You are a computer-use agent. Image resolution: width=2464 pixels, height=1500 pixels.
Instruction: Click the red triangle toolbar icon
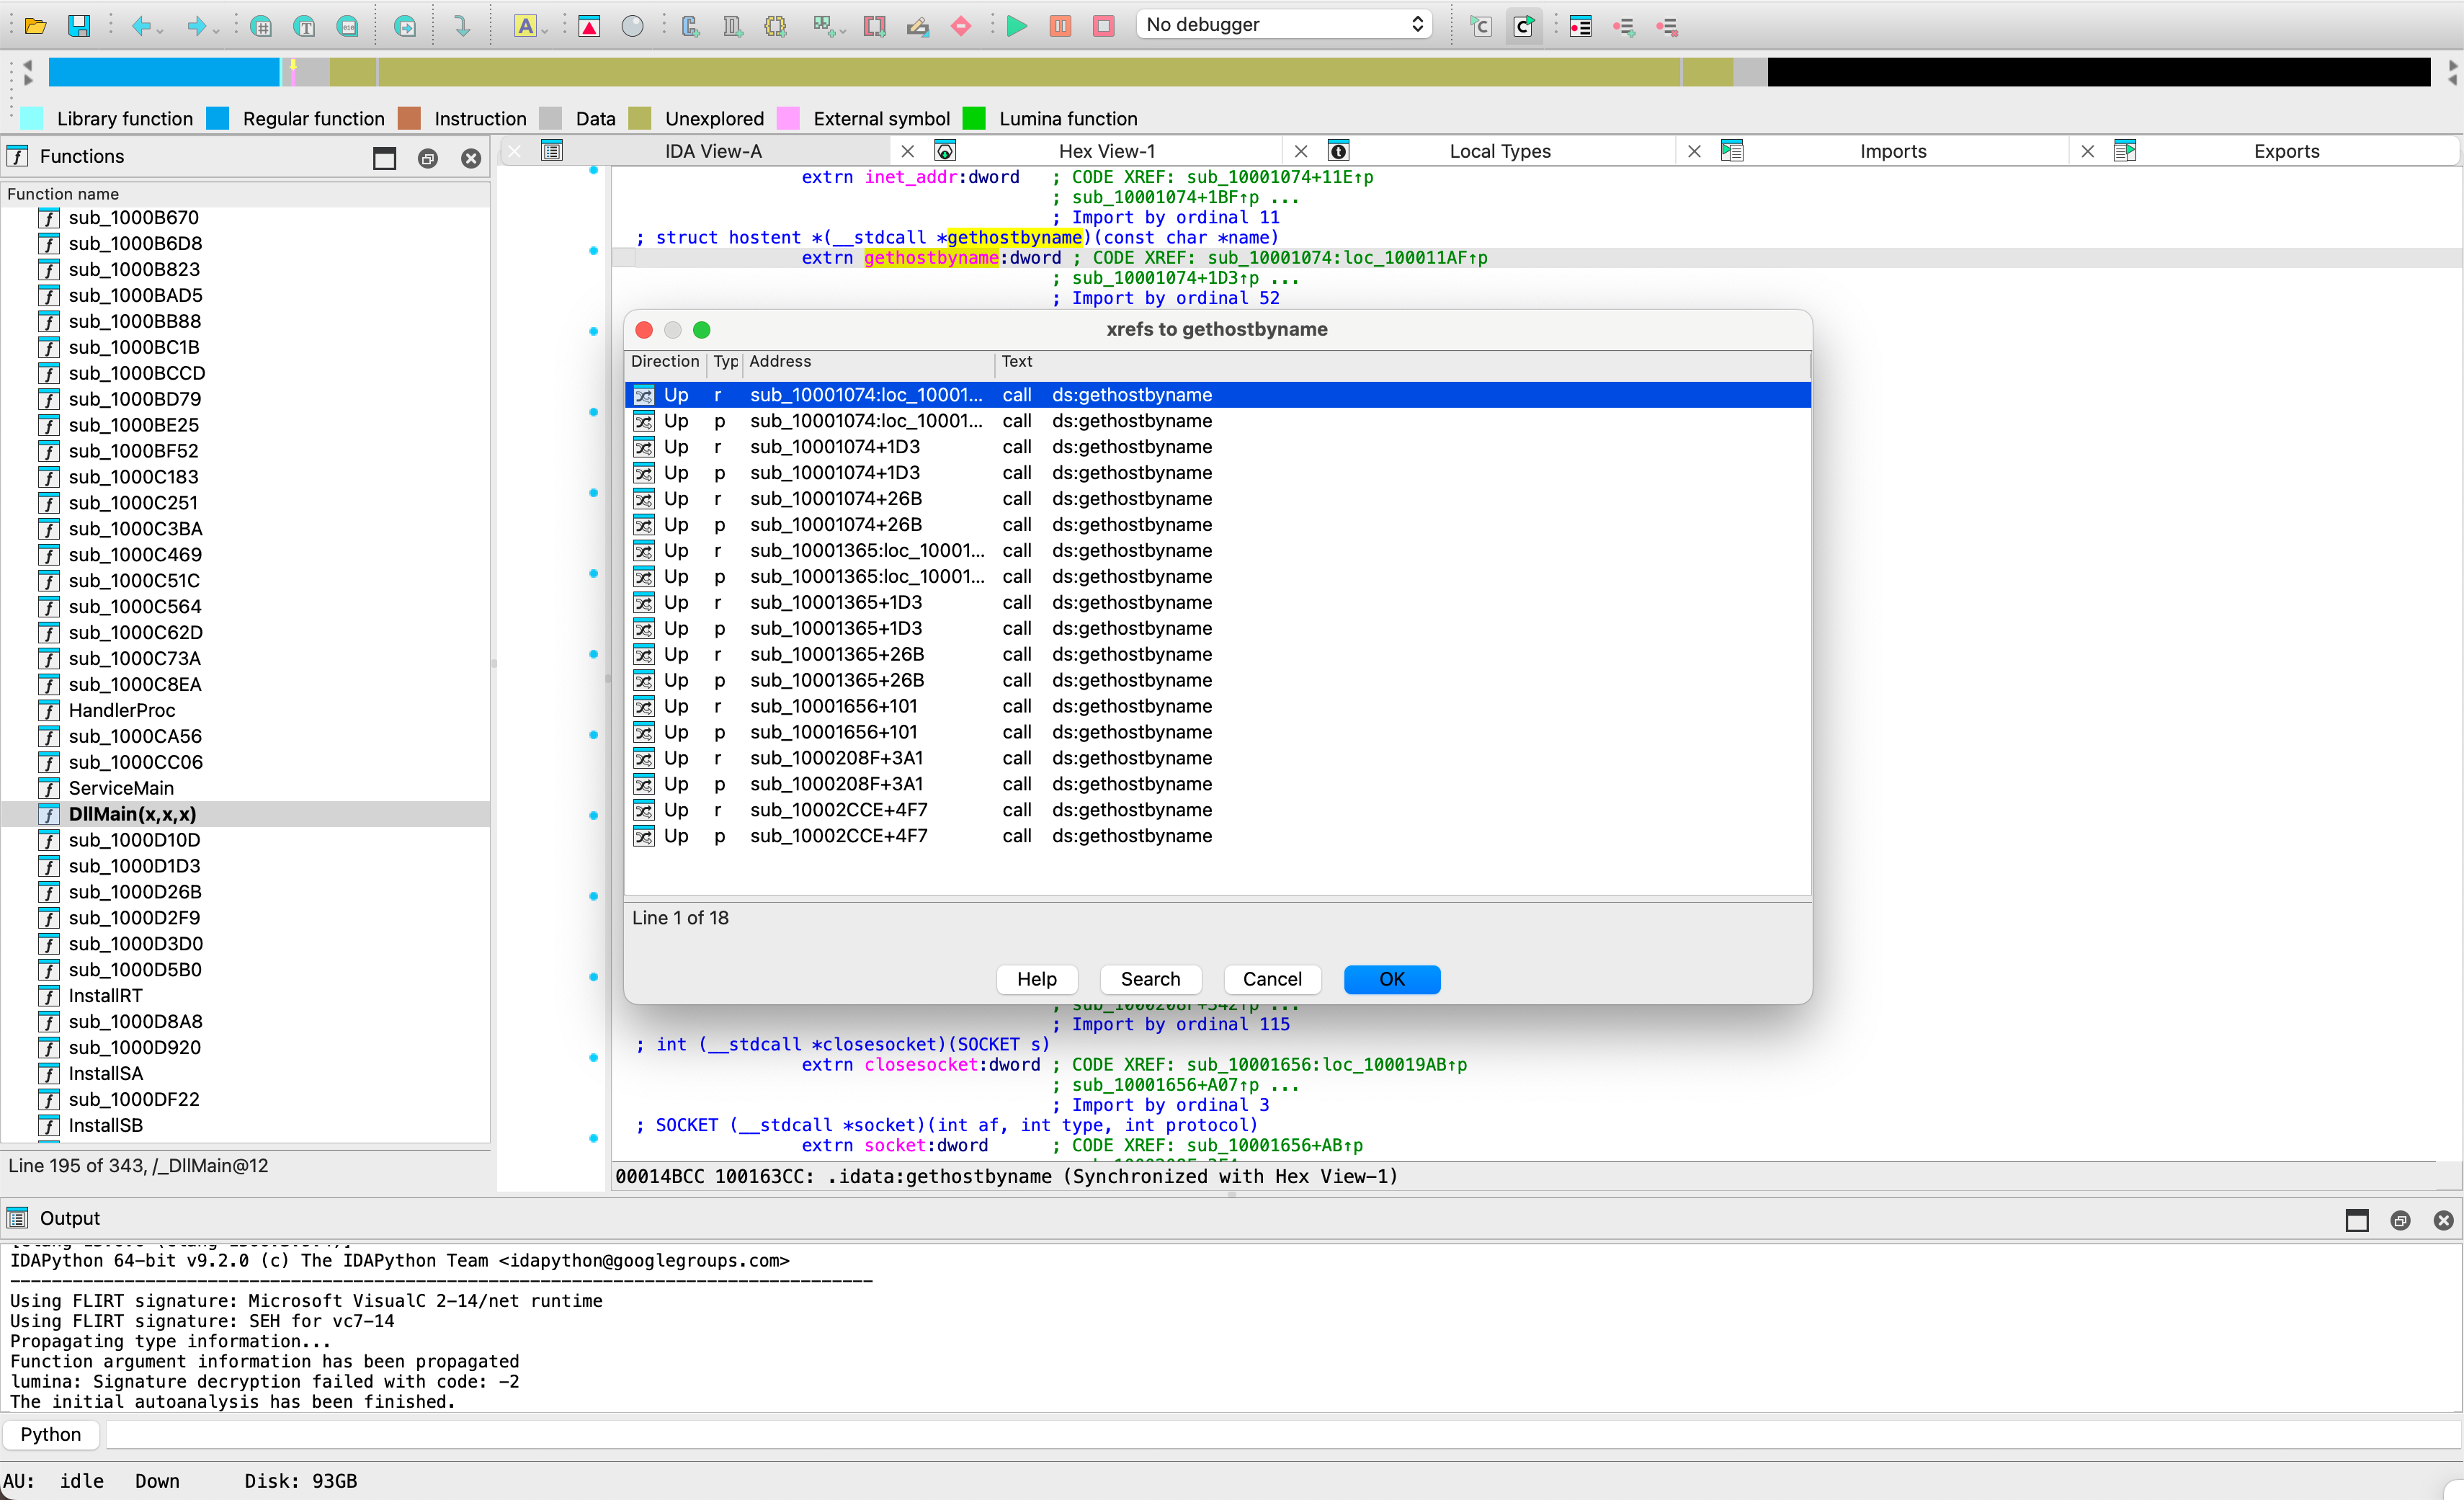click(589, 26)
